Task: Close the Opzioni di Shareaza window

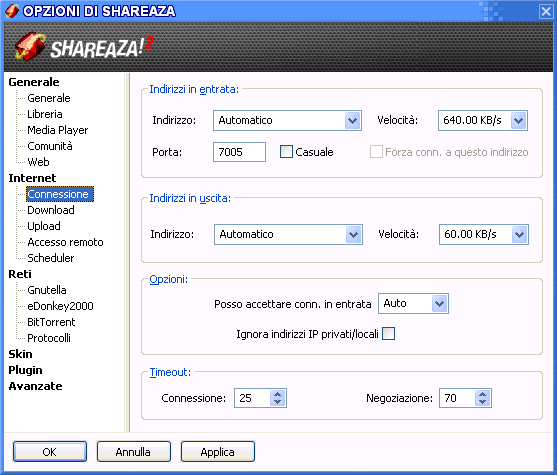Action: pyautogui.click(x=546, y=11)
